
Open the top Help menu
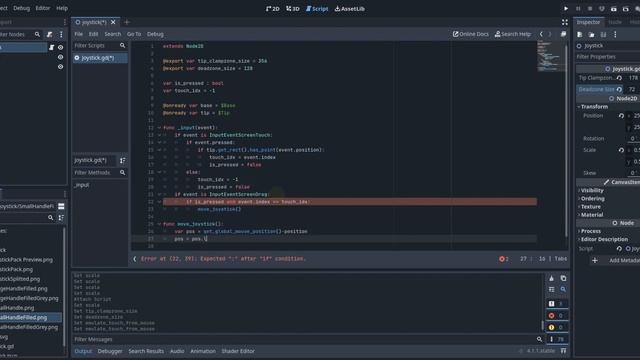[62, 8]
